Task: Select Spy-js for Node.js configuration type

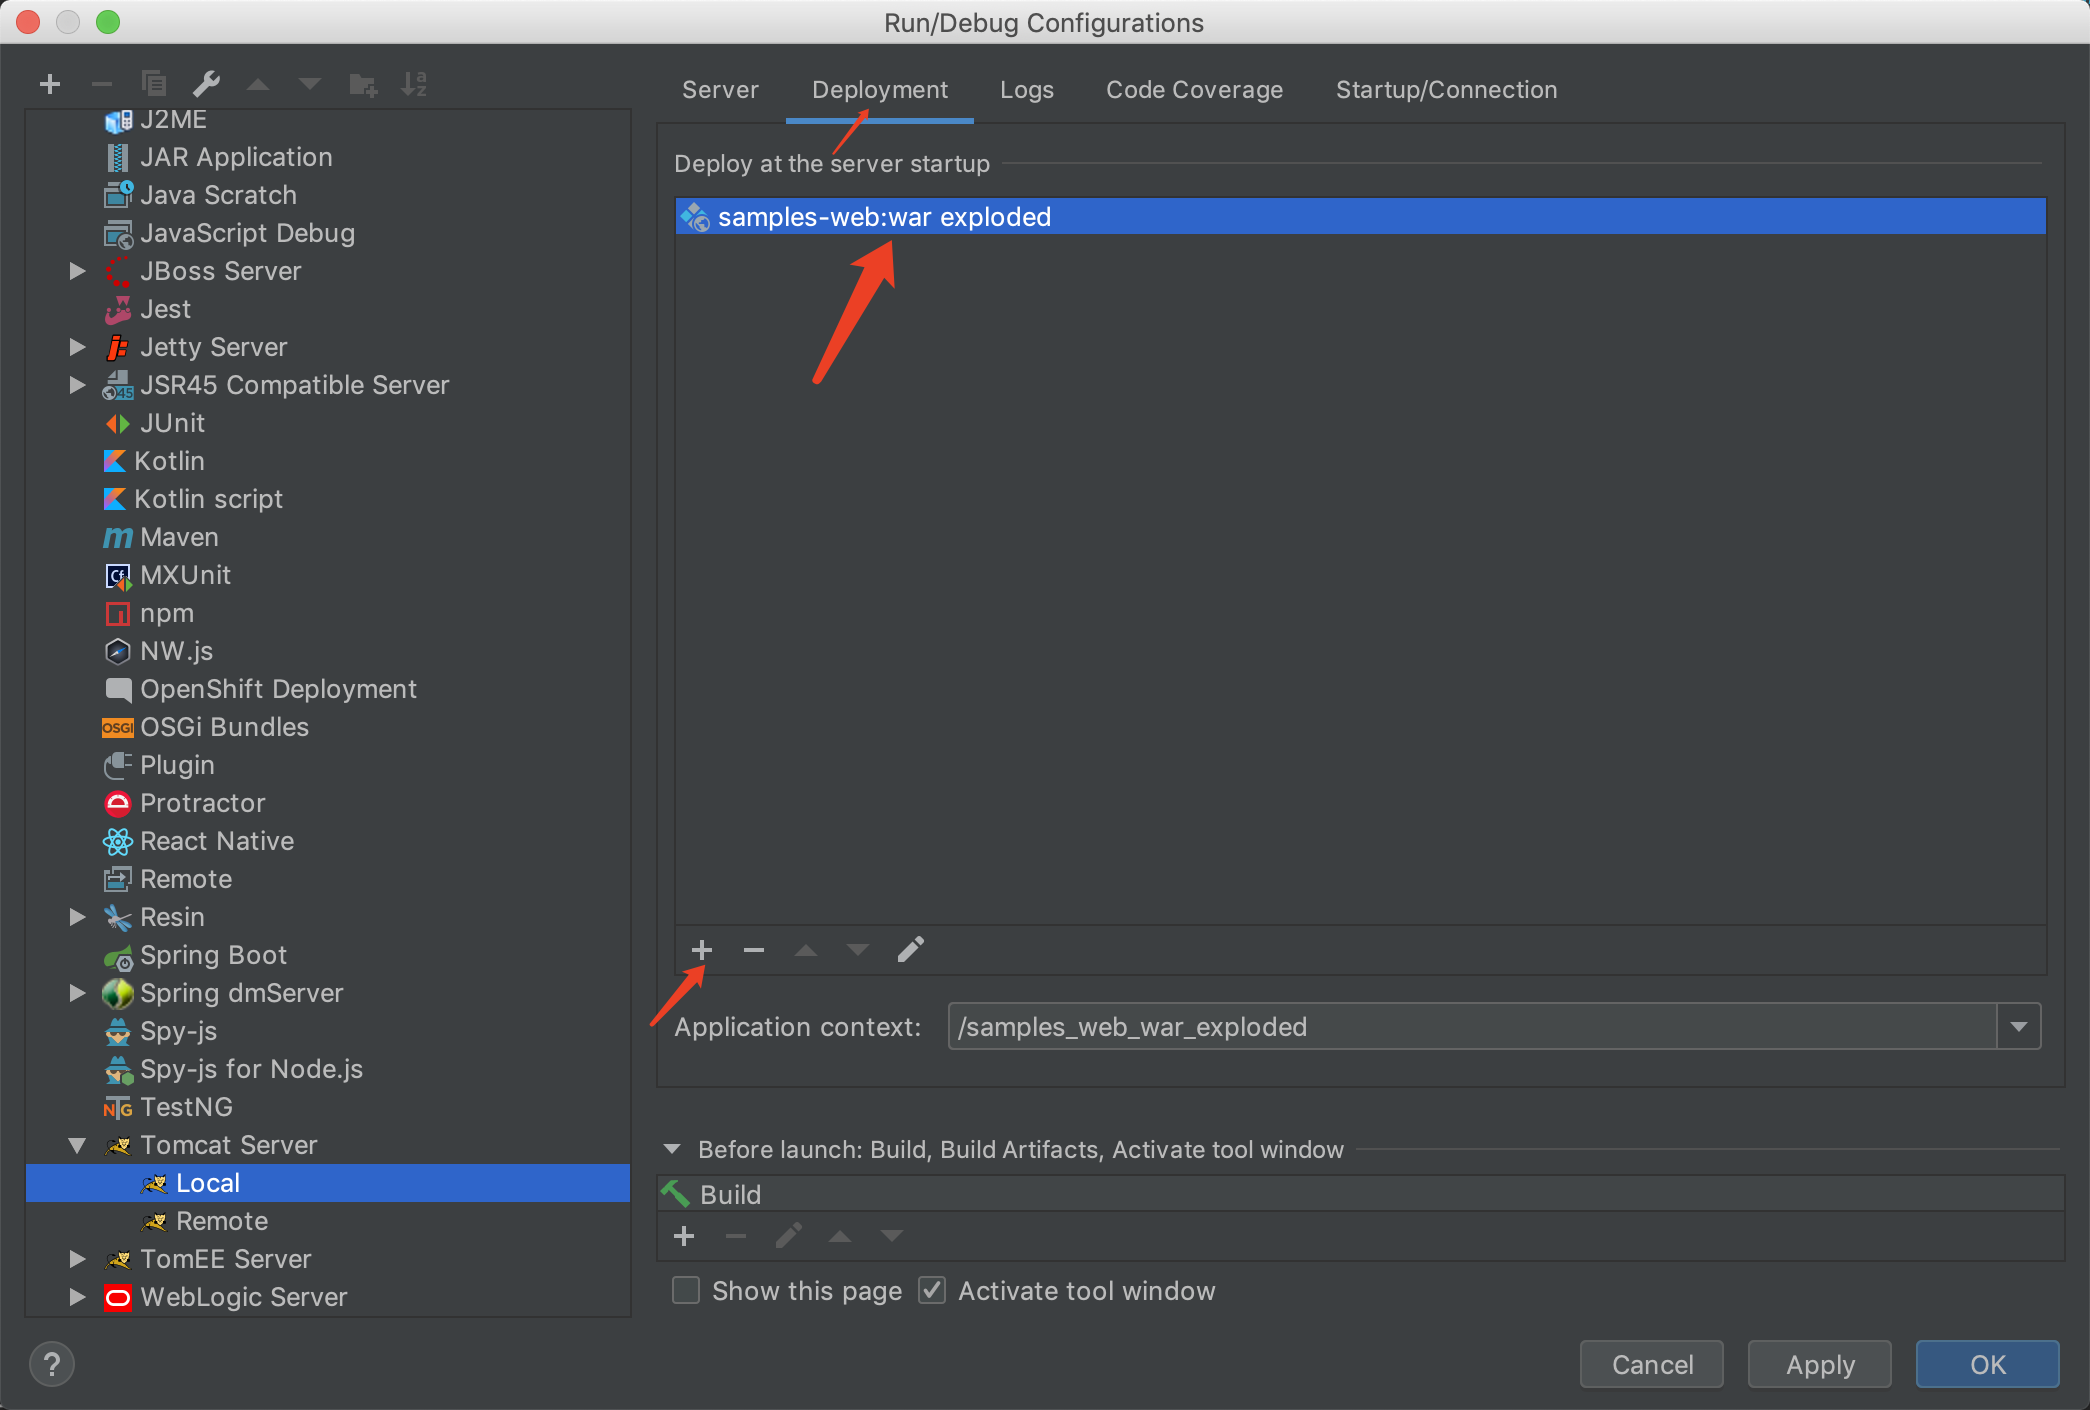Action: (233, 1069)
